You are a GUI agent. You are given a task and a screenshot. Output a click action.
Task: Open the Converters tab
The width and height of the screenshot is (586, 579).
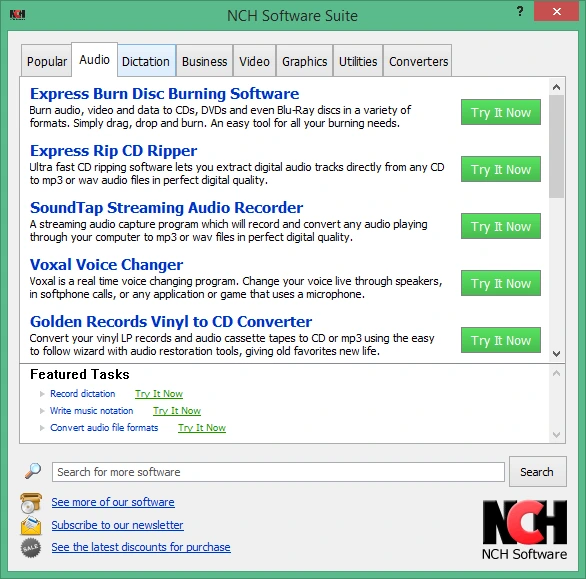(418, 61)
